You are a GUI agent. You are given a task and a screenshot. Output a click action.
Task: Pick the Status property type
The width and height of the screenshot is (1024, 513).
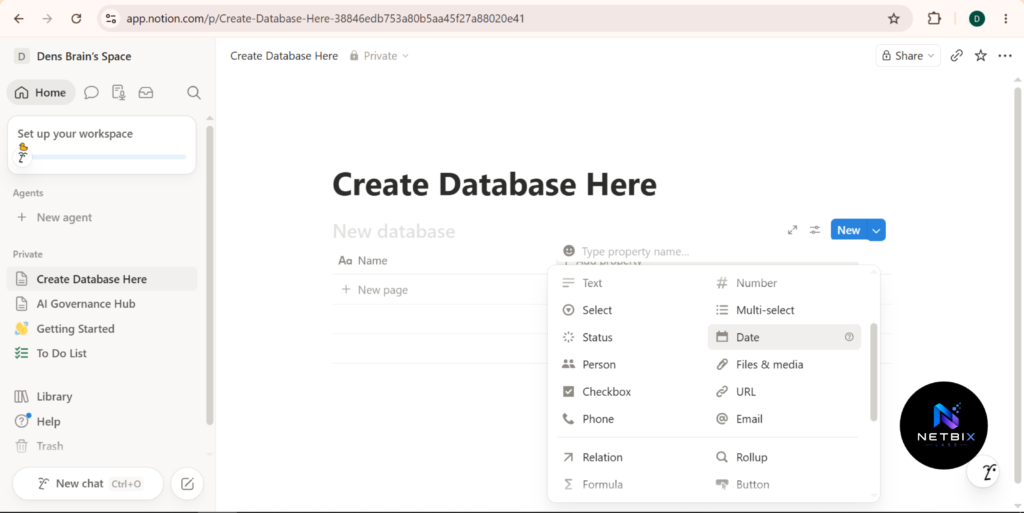click(632, 337)
